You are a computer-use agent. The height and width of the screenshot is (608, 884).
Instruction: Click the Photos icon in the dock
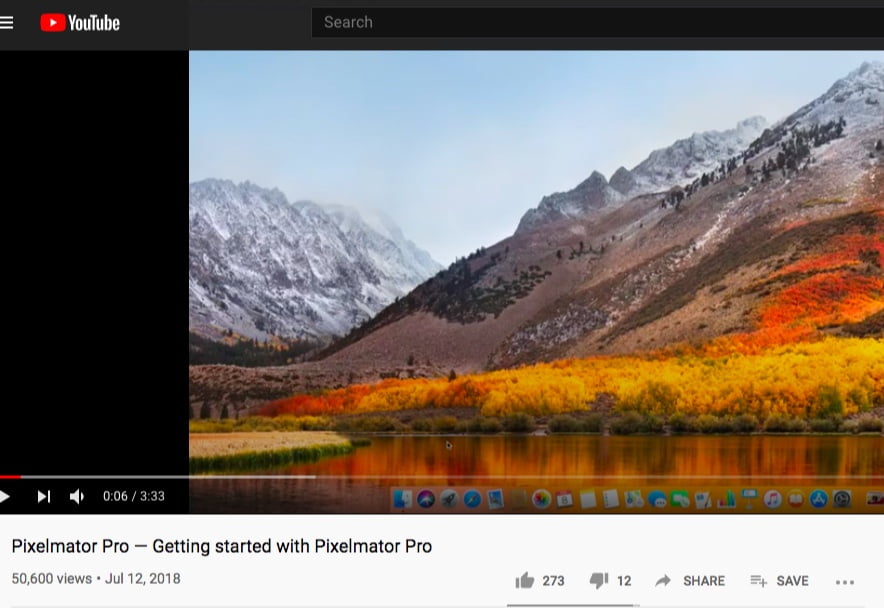coord(541,498)
